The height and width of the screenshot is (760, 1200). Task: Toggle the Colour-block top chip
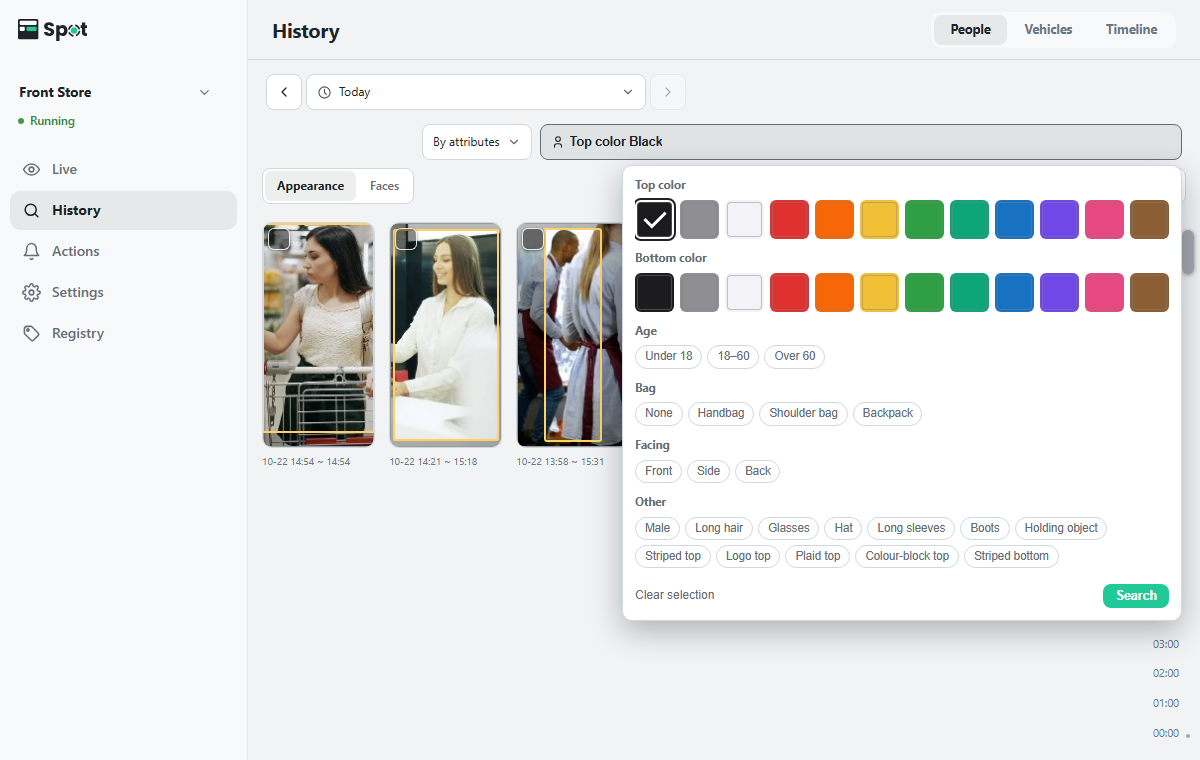click(907, 556)
